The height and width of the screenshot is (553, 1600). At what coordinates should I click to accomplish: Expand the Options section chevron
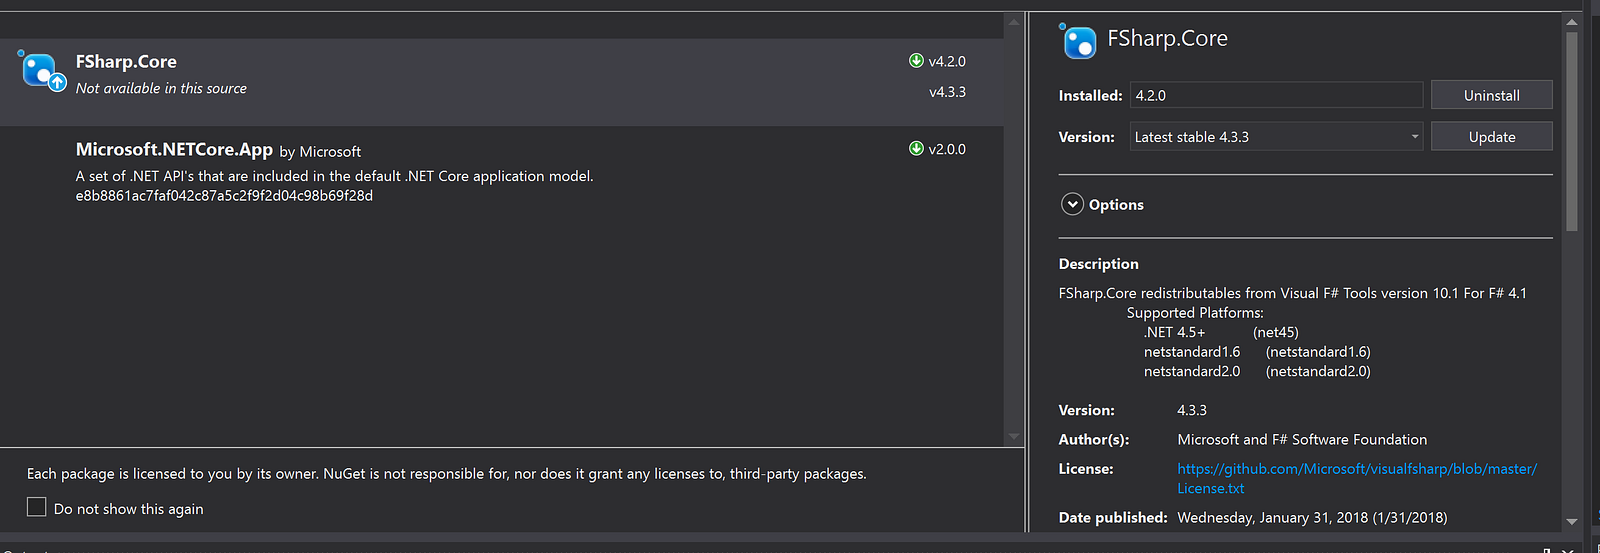tap(1072, 204)
